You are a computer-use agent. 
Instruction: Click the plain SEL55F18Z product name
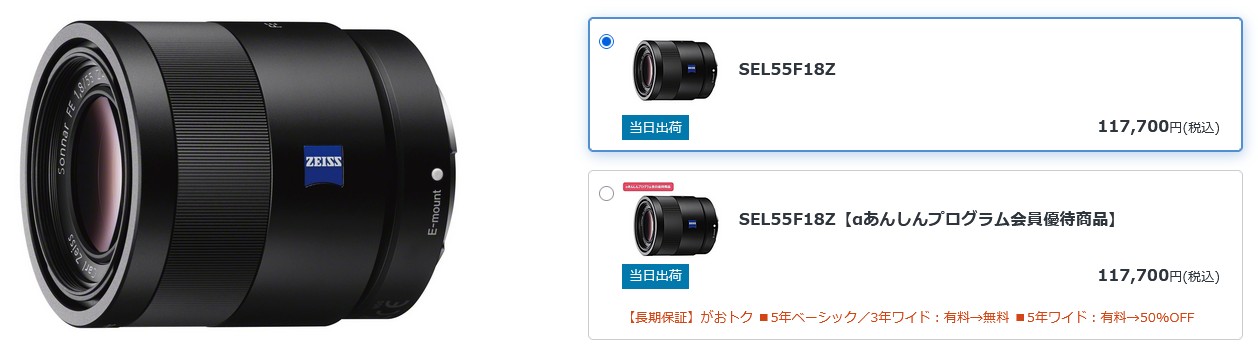(787, 70)
